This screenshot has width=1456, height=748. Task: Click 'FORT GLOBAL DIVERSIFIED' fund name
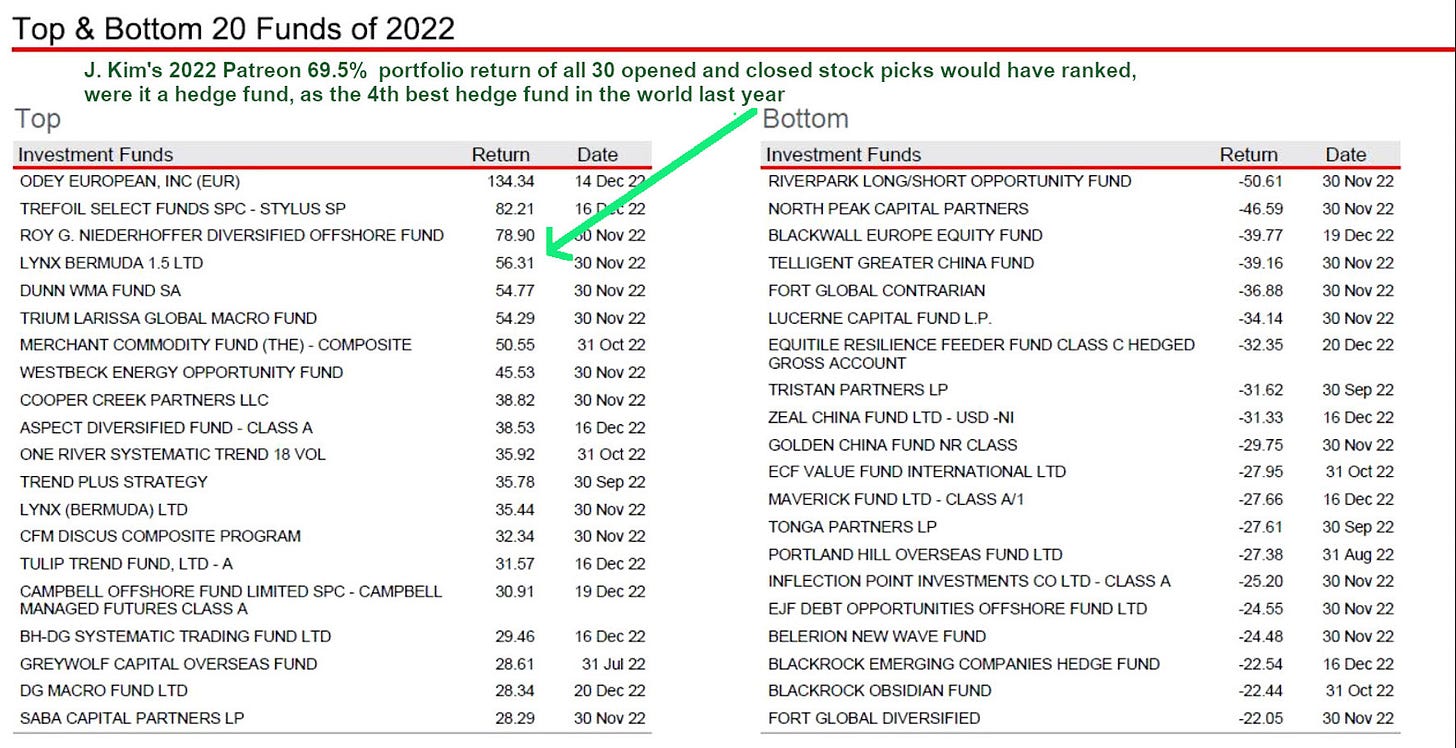[874, 718]
